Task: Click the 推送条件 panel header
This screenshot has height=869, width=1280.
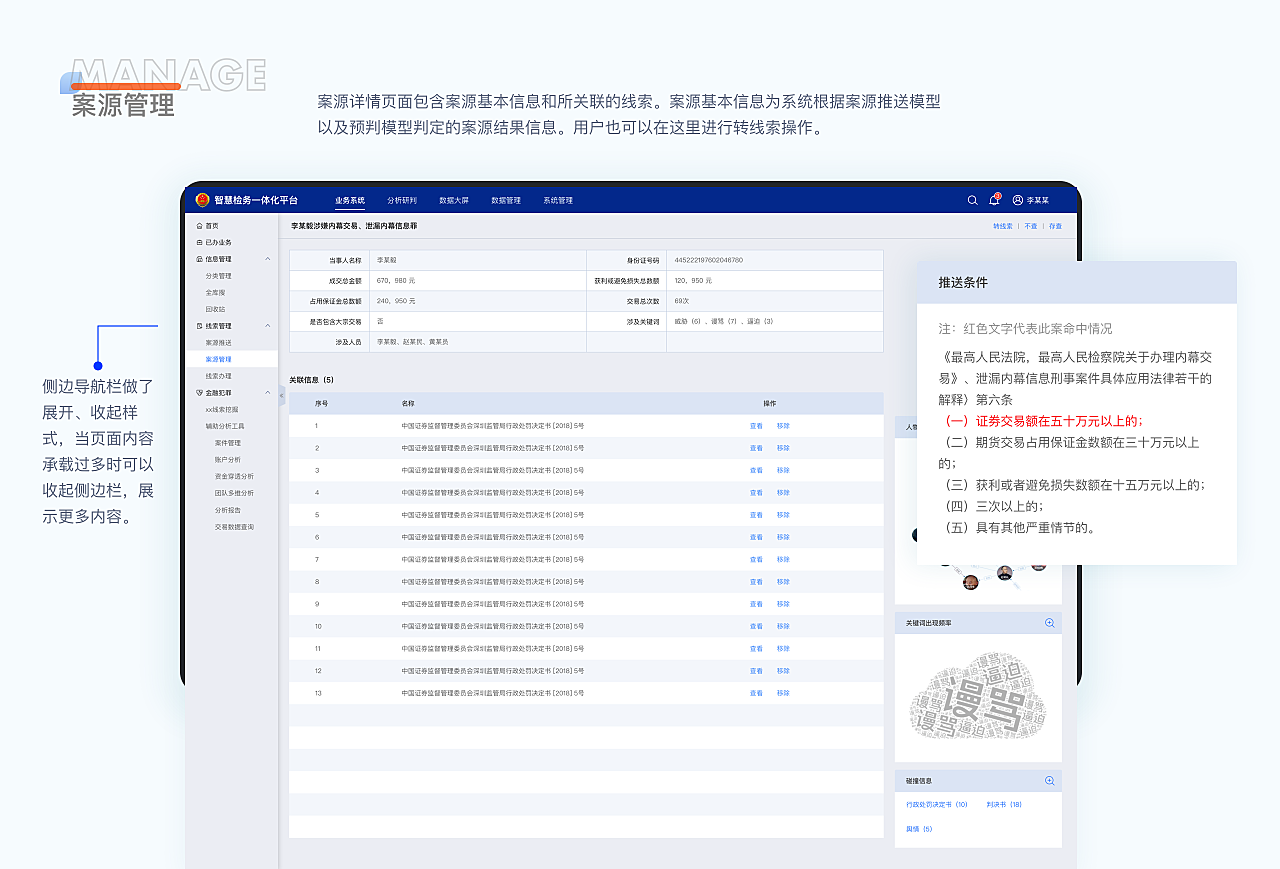Action: 1077,283
